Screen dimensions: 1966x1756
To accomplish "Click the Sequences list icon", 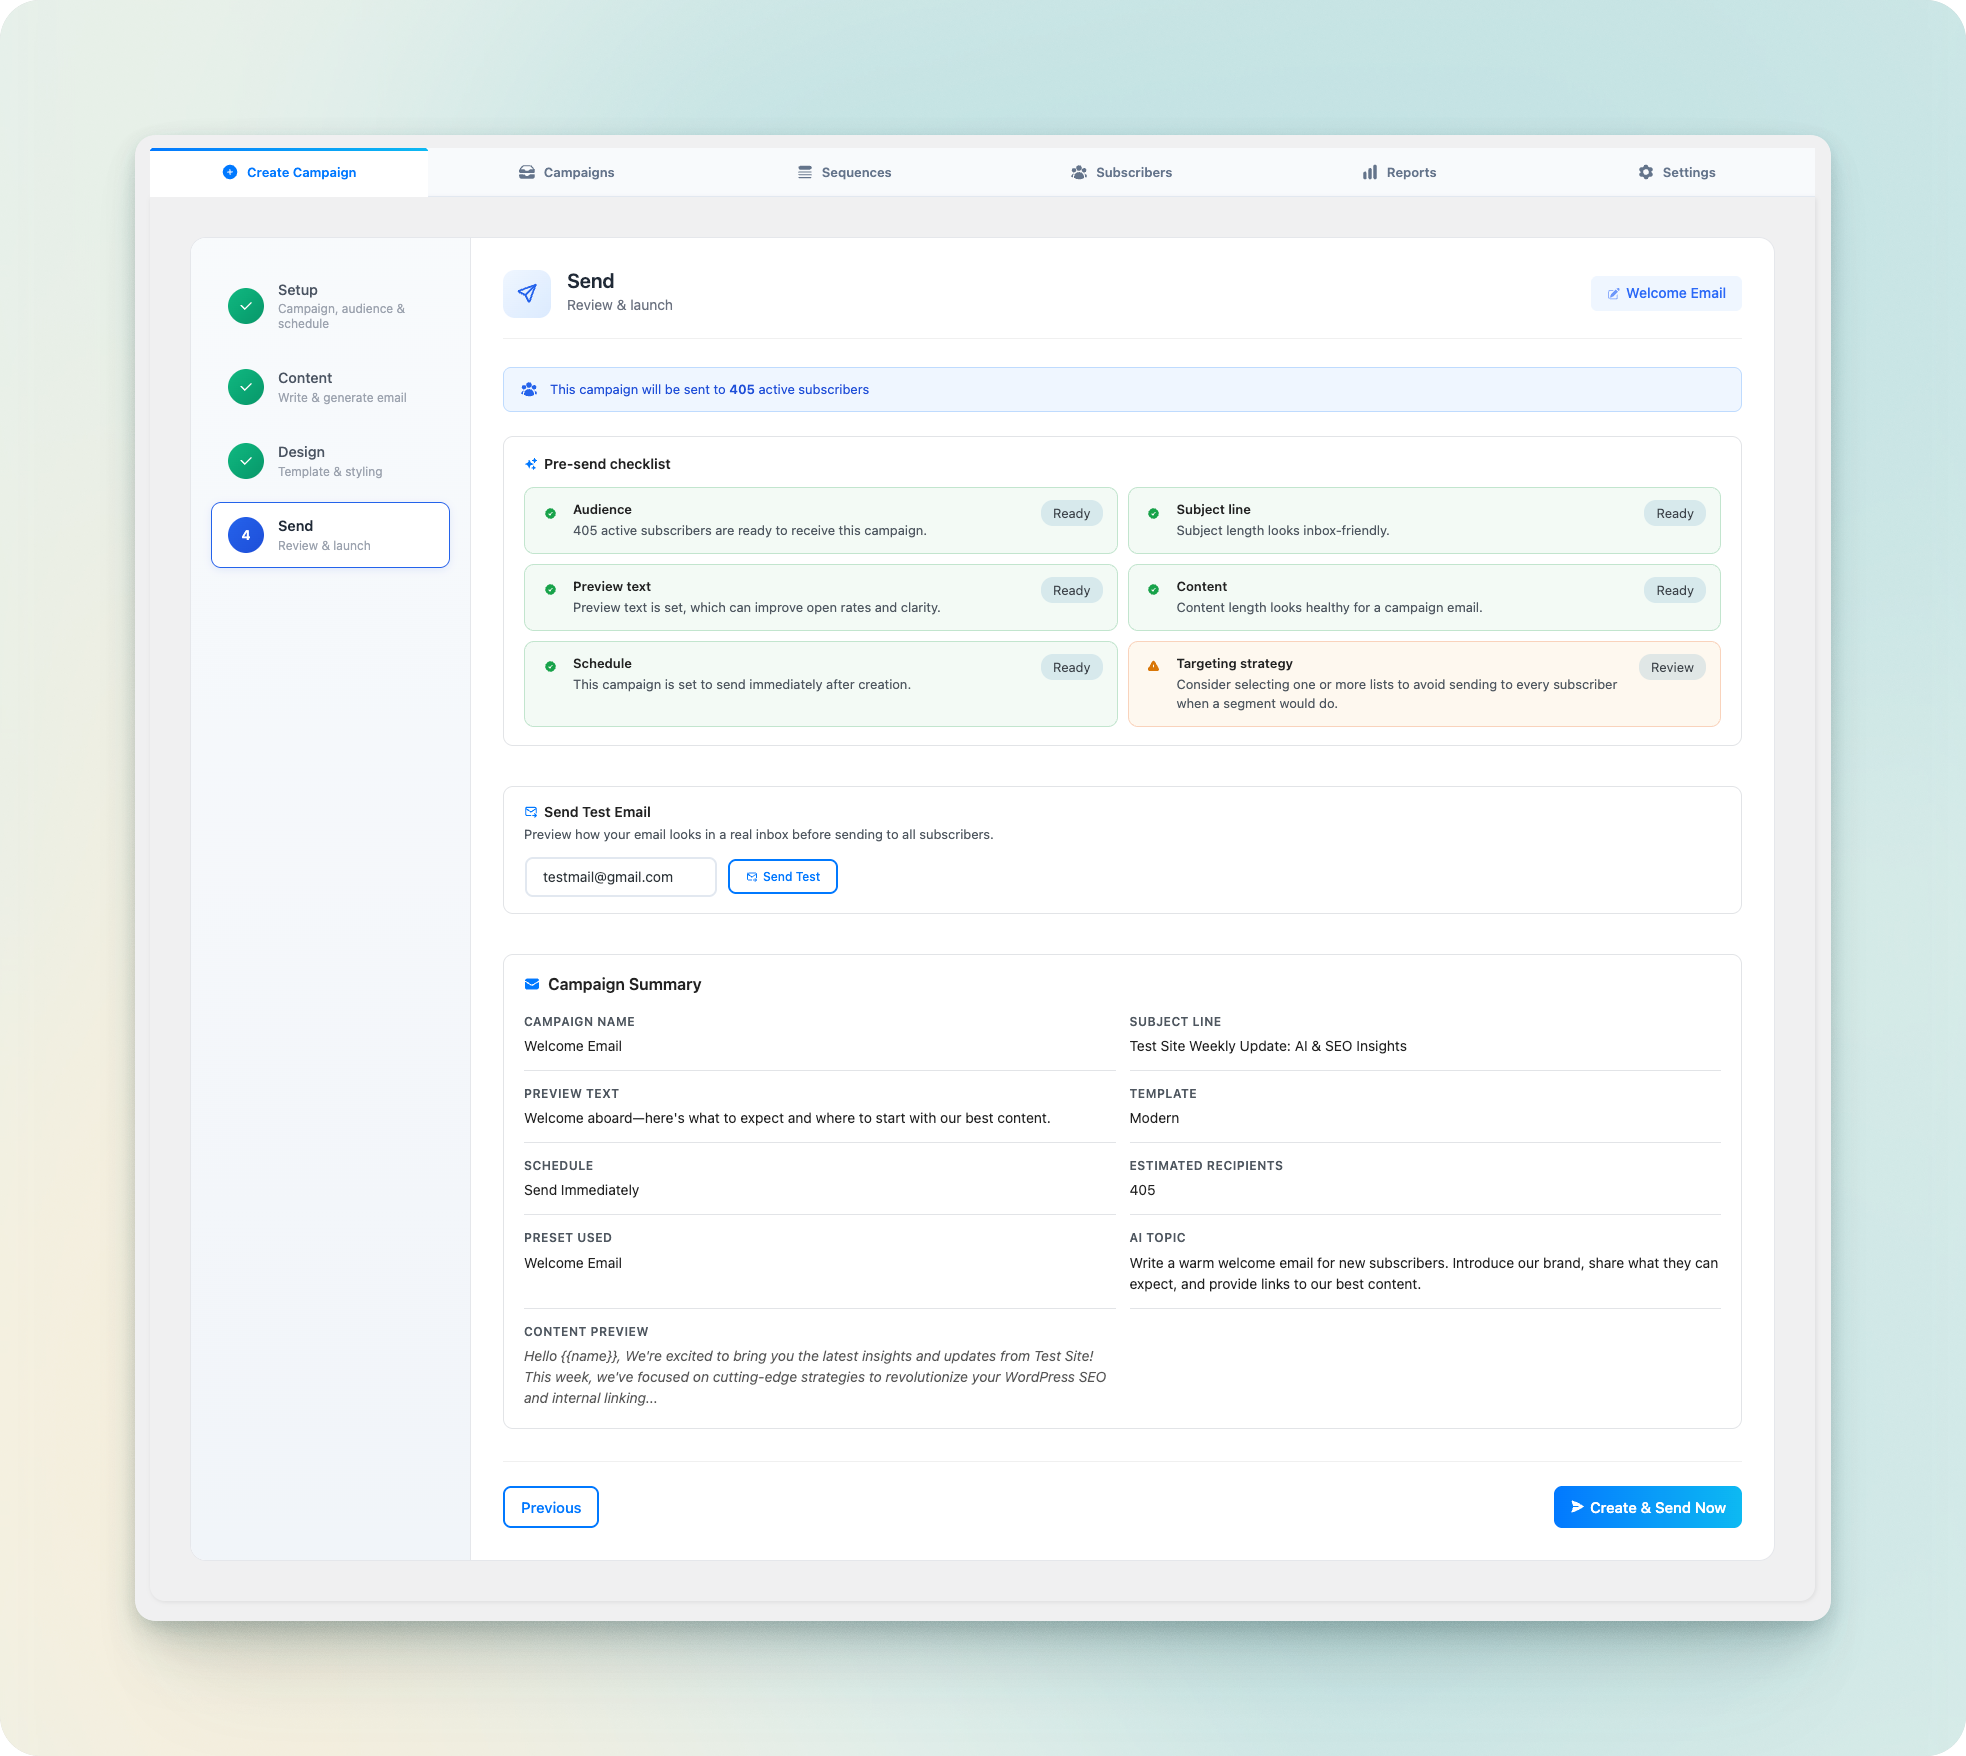I will [x=805, y=172].
